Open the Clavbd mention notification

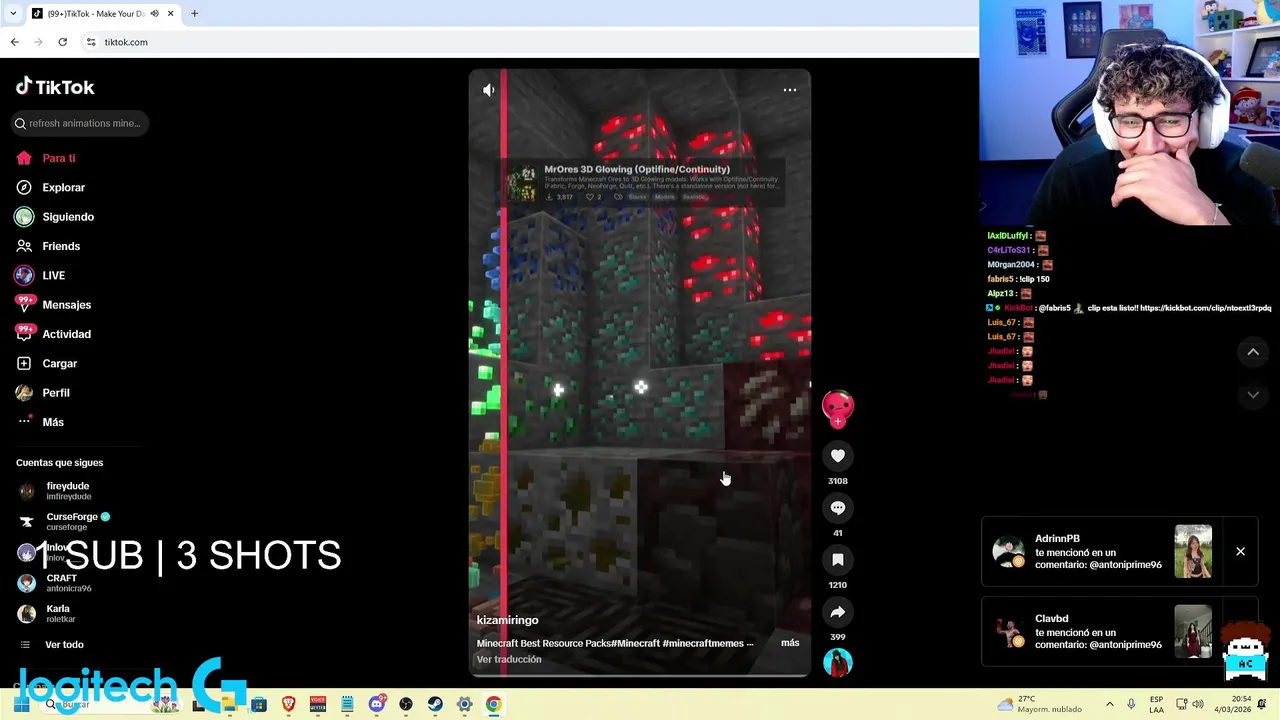tap(1100, 632)
